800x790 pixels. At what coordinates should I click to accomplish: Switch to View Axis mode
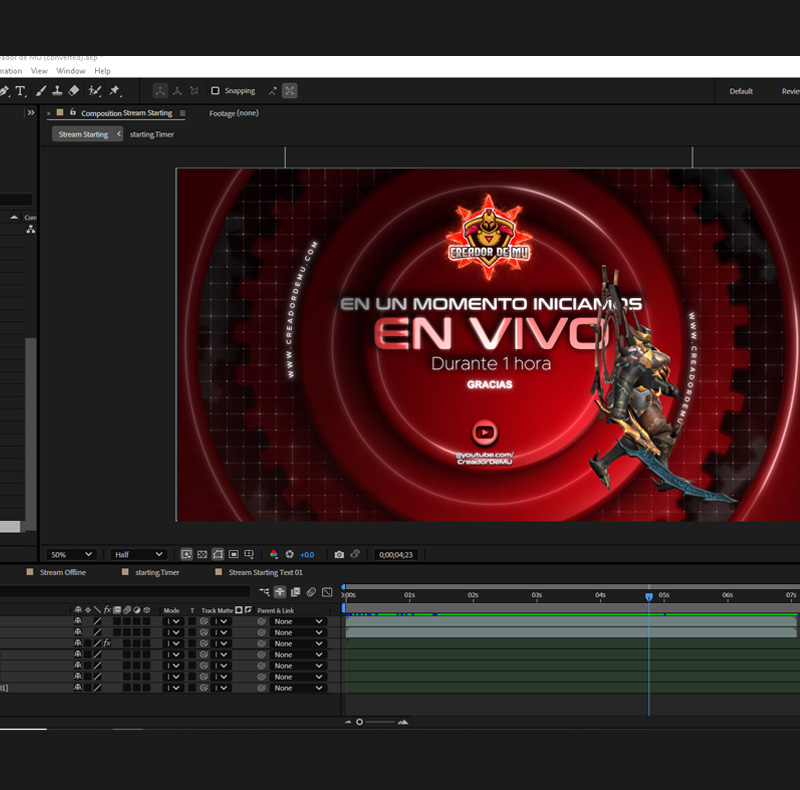[x=194, y=91]
